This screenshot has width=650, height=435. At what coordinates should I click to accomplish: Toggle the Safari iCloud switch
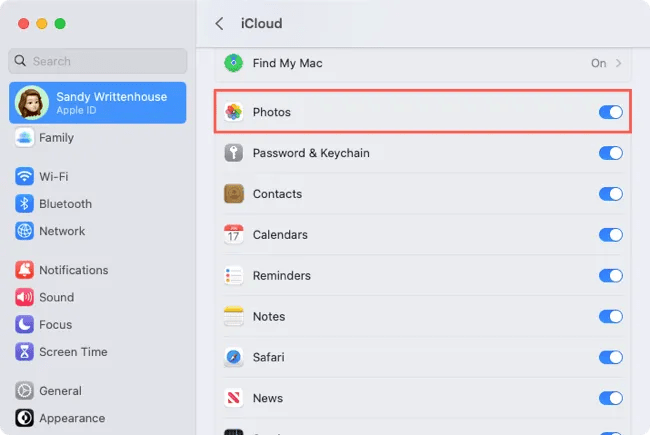(610, 357)
